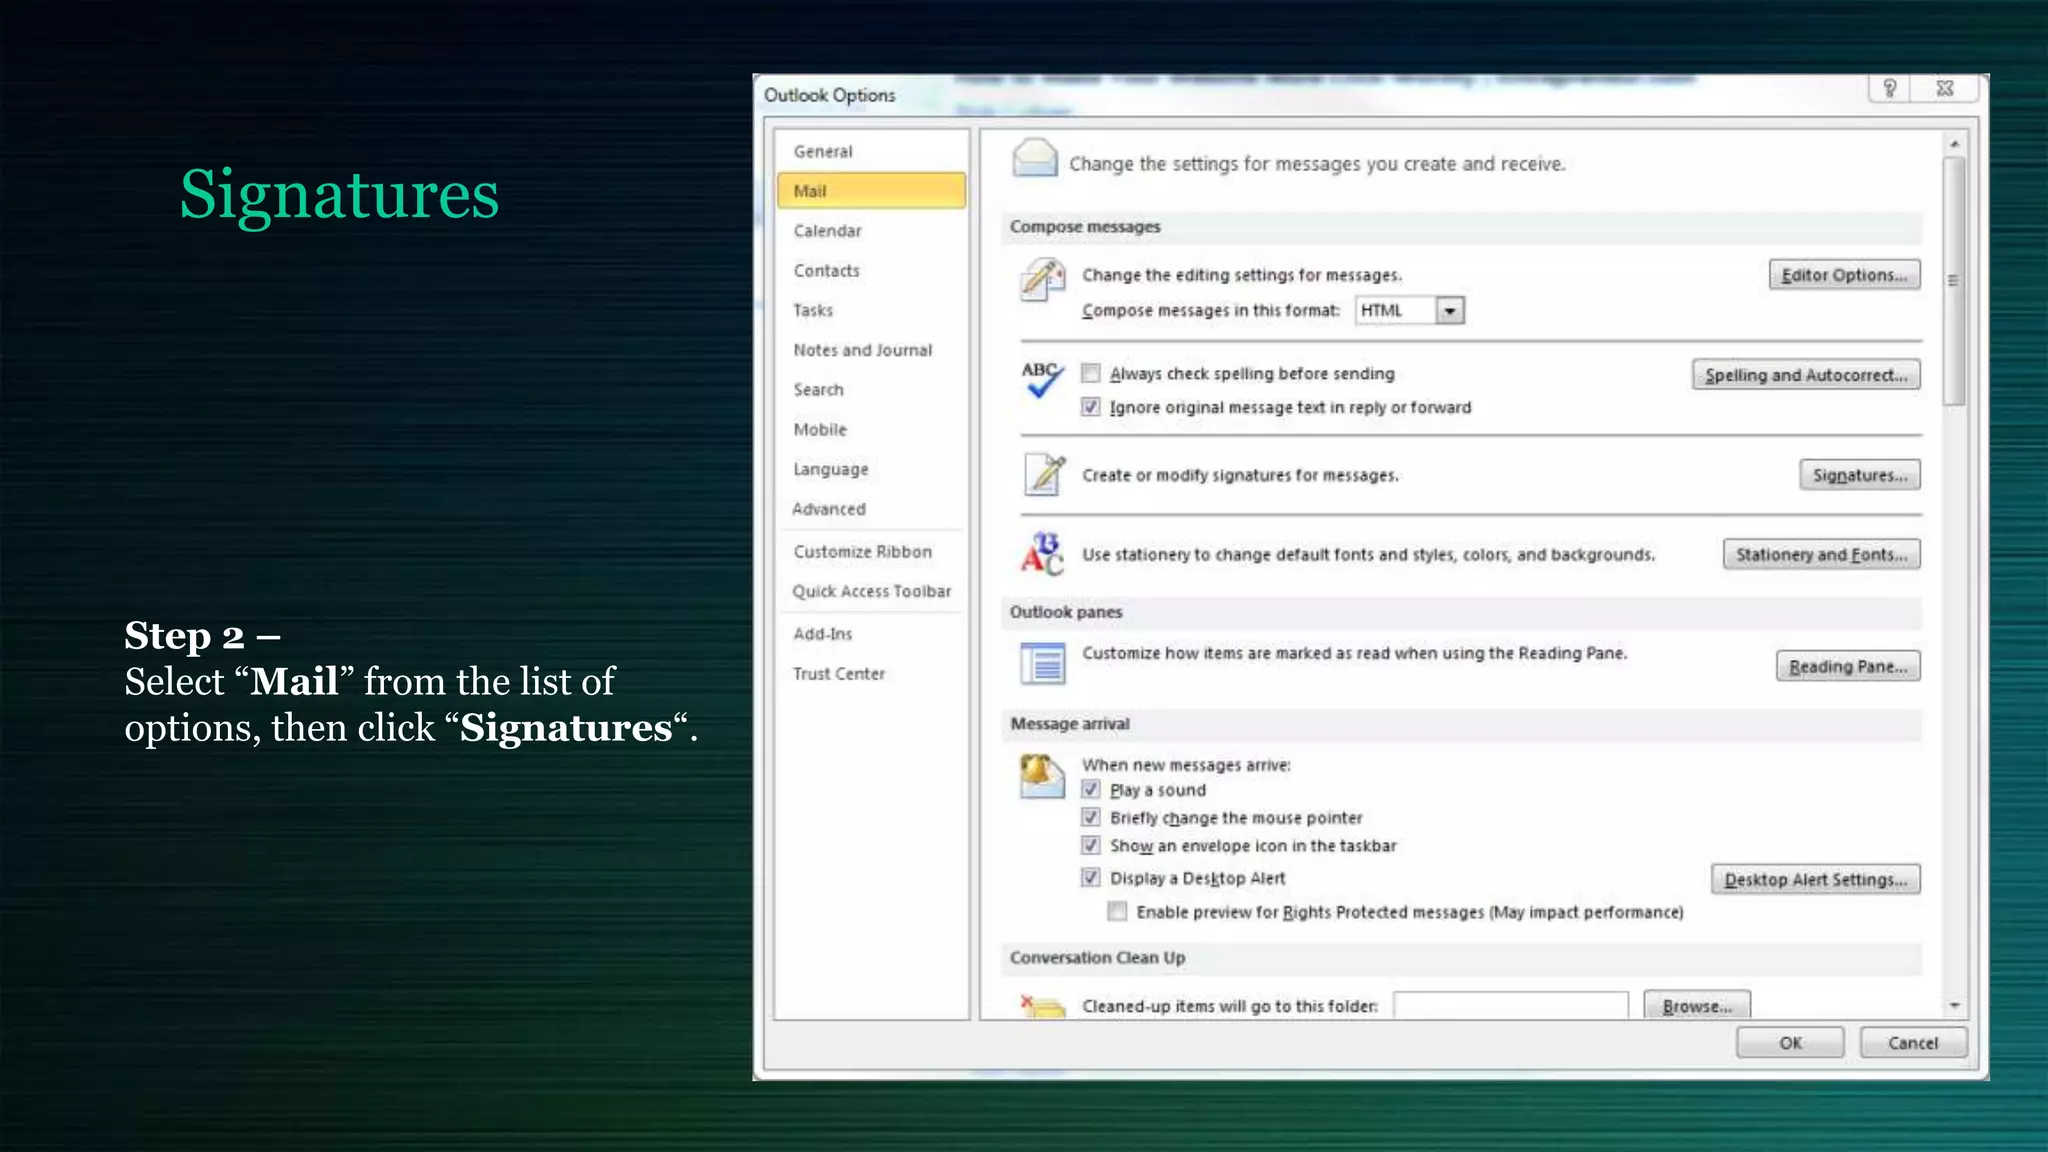Screen dimensions: 2048x1152
Task: Click the Outlook panes section header
Action: (x=1461, y=612)
